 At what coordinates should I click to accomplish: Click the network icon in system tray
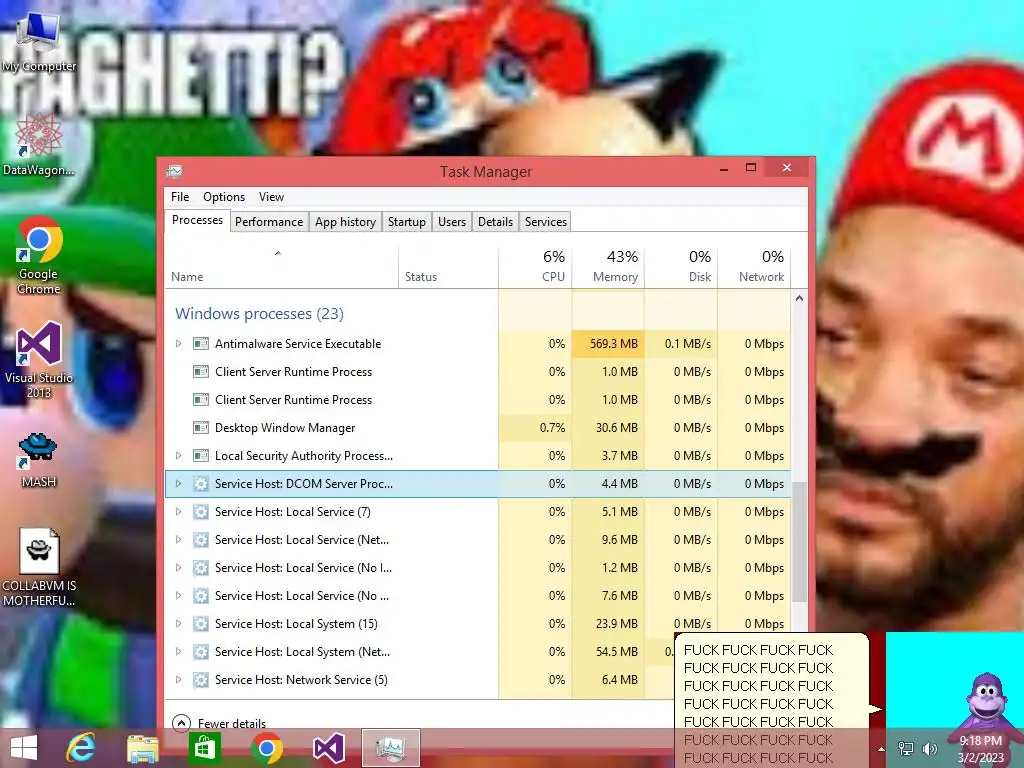[906, 749]
